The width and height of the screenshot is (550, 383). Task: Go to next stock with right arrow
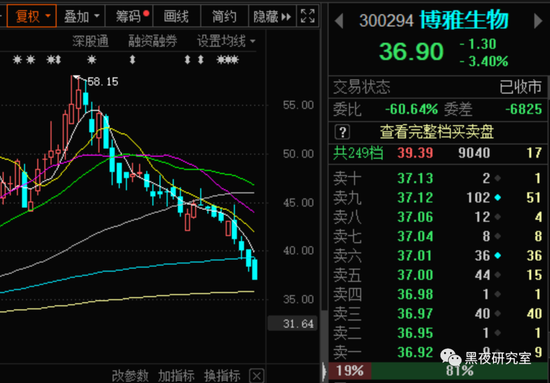(x=538, y=21)
